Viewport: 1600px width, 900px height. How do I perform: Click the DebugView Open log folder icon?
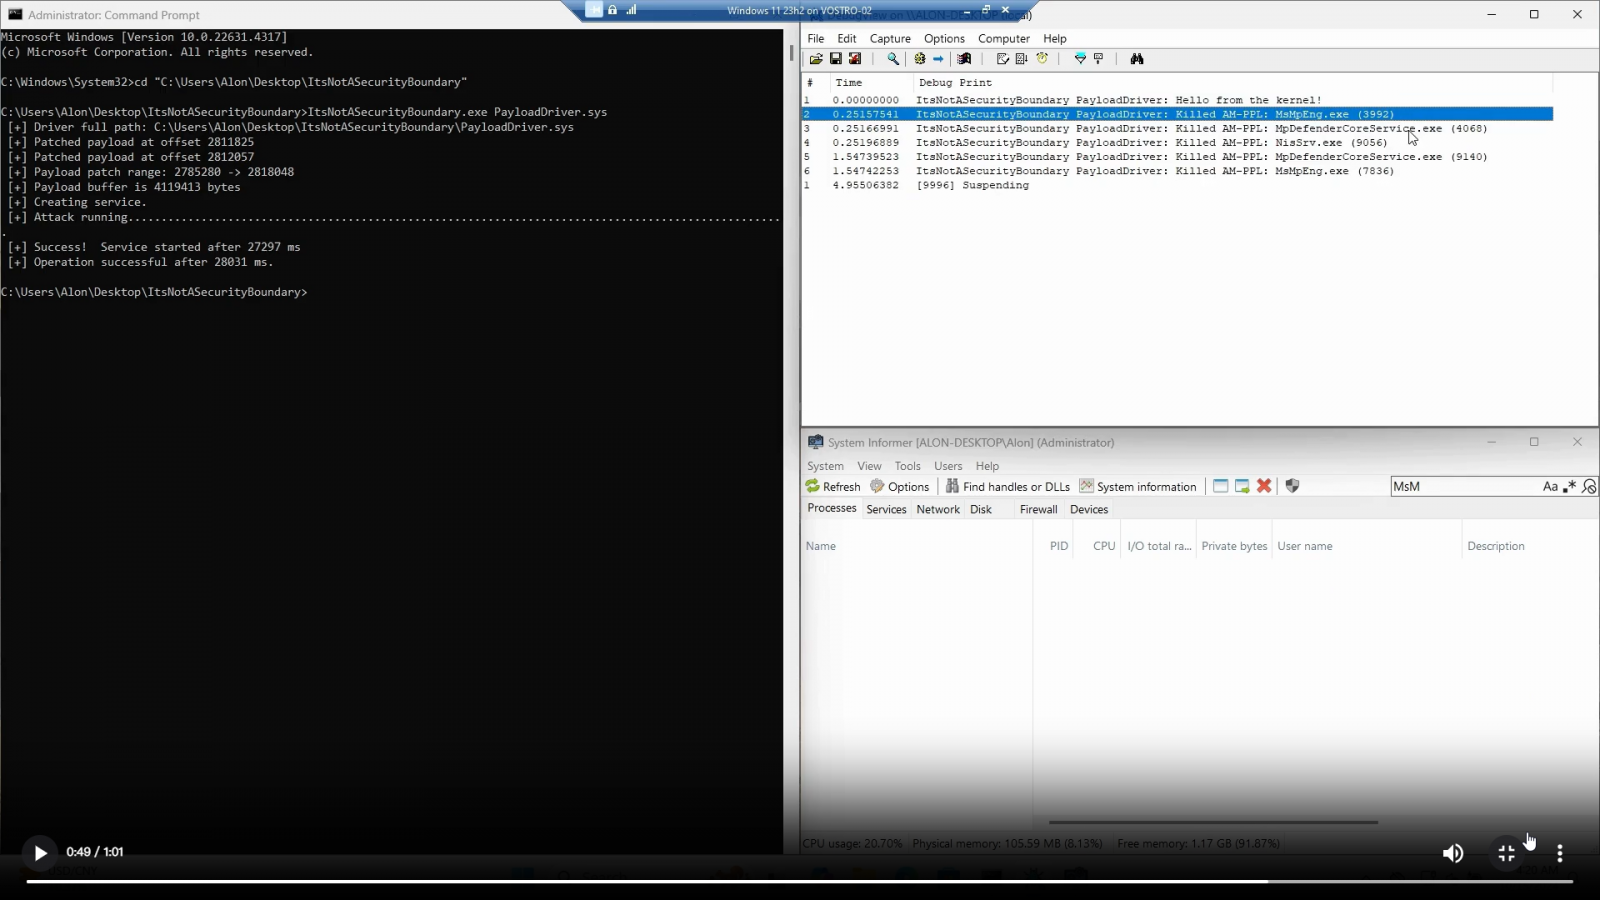coord(816,59)
